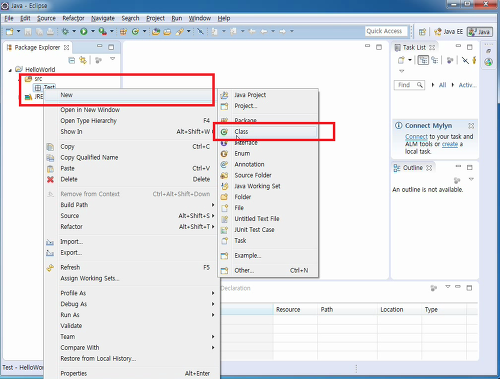Choose Source Folder in New submenu
The height and width of the screenshot is (379, 500).
click(268, 175)
